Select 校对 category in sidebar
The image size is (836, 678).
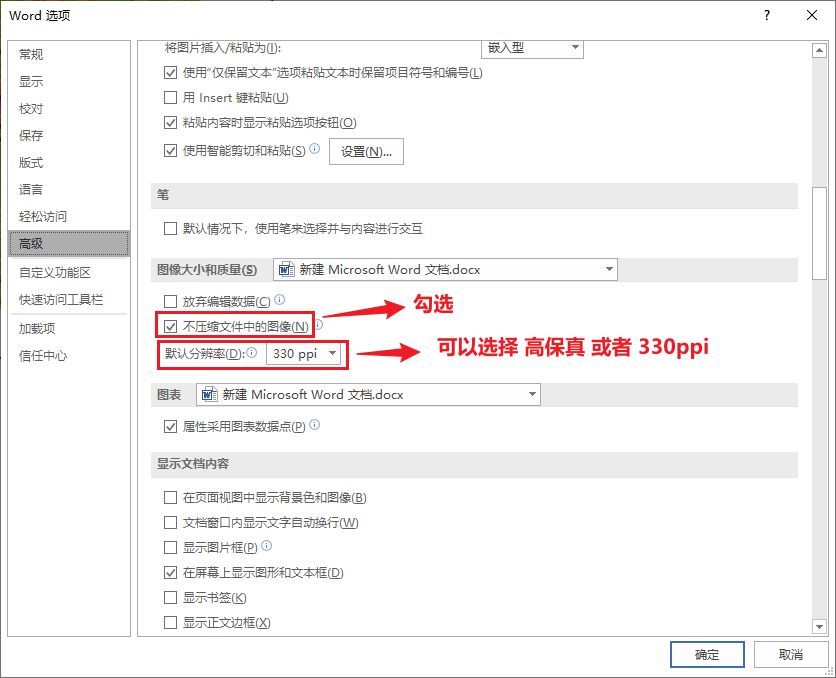click(69, 109)
